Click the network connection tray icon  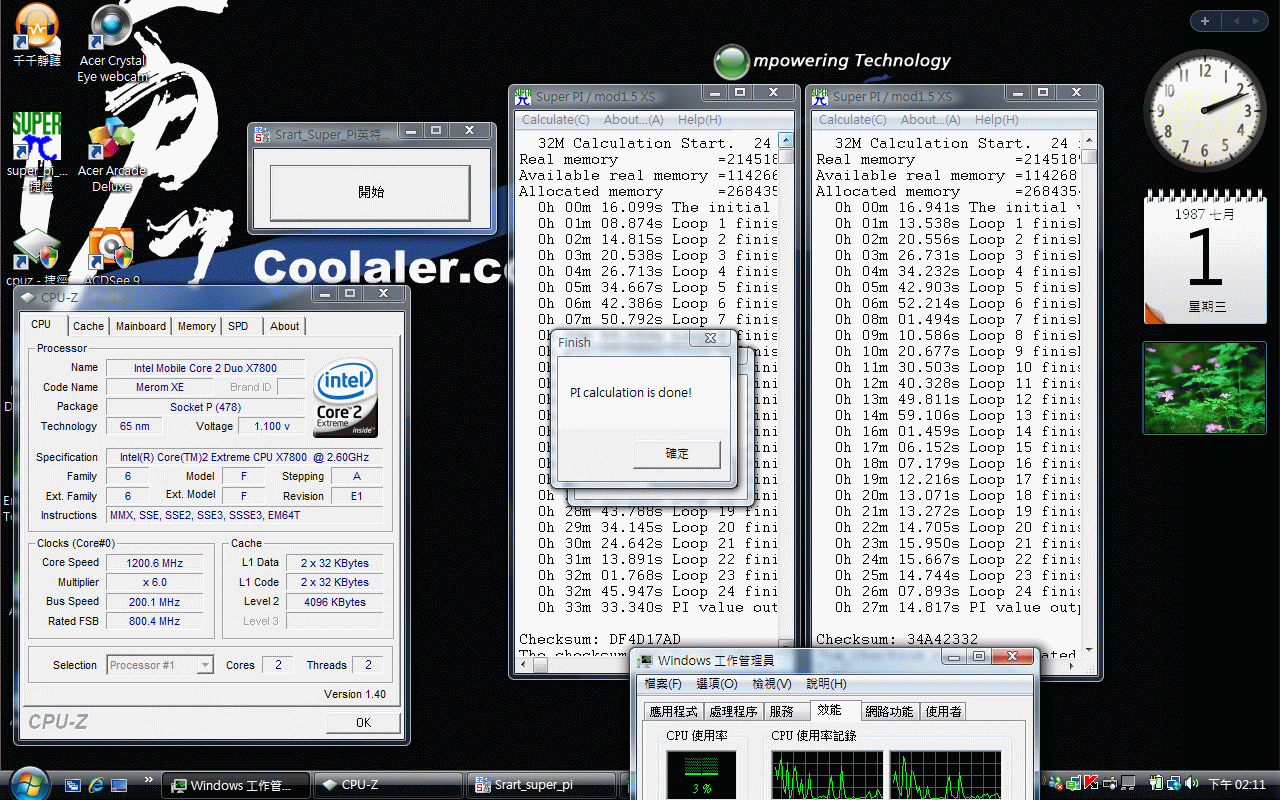coord(1173,784)
